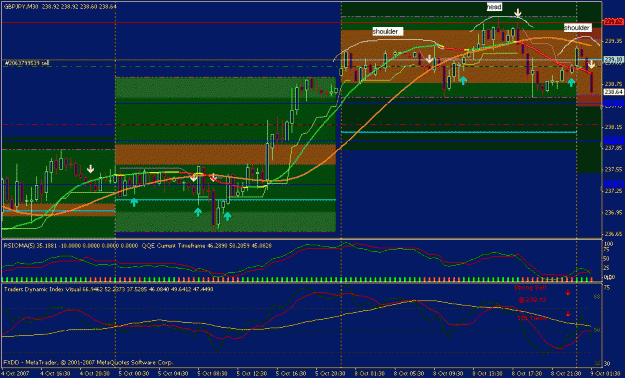Viewport: 625px width, 378px height.
Task: Click the 238.75 price scale value
Action: 614,84
